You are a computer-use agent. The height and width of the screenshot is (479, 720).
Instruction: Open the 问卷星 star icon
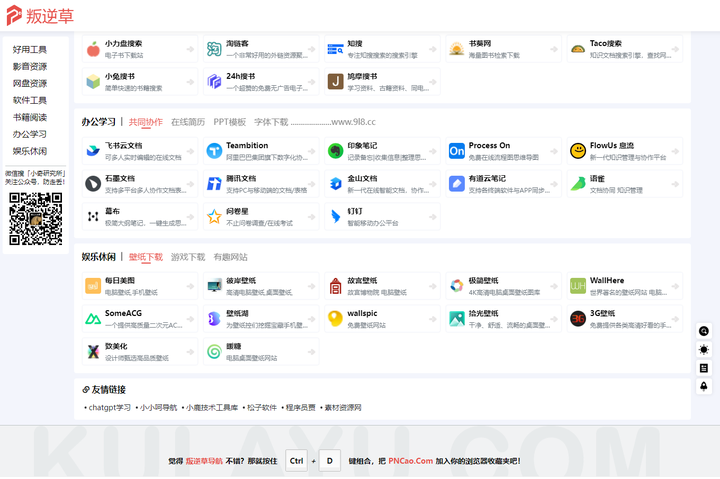(214, 216)
